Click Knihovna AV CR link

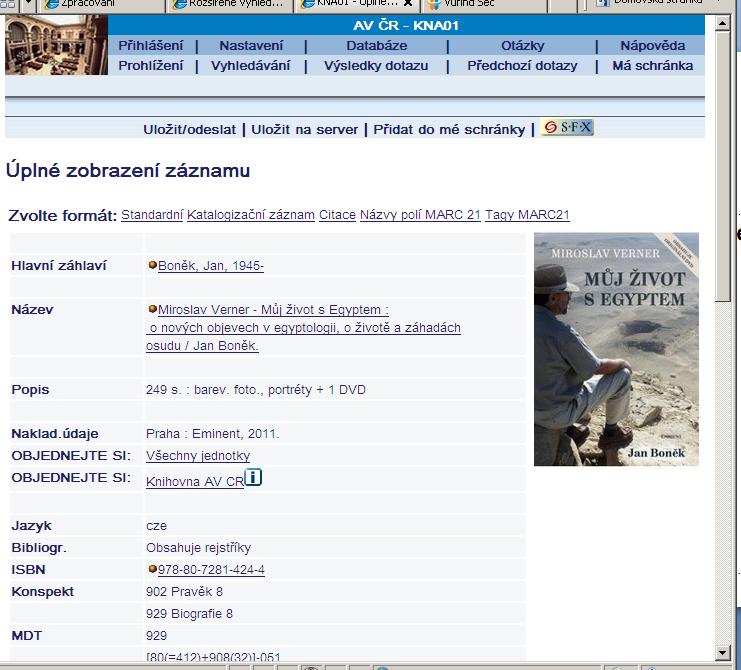point(195,481)
